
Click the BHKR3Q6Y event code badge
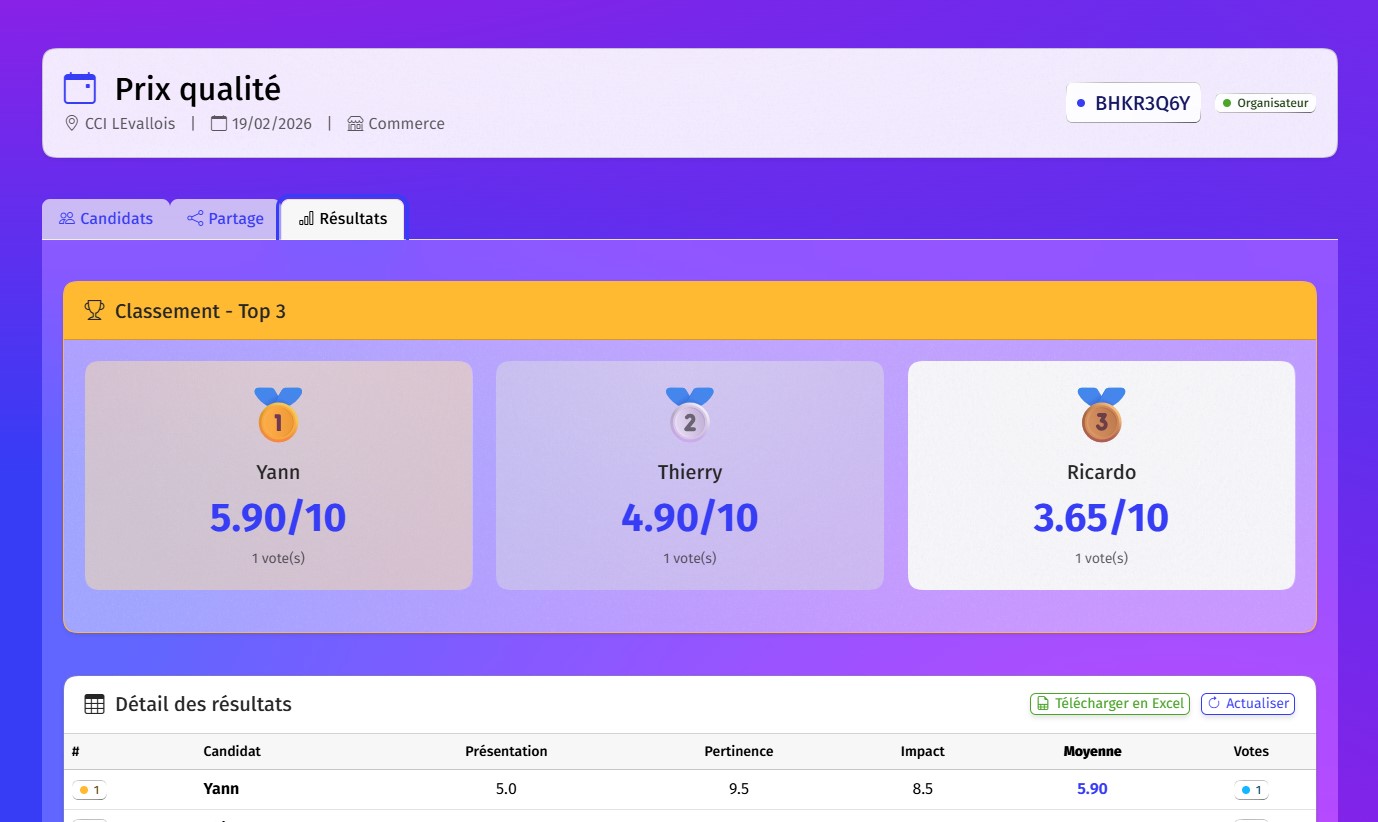1133,103
